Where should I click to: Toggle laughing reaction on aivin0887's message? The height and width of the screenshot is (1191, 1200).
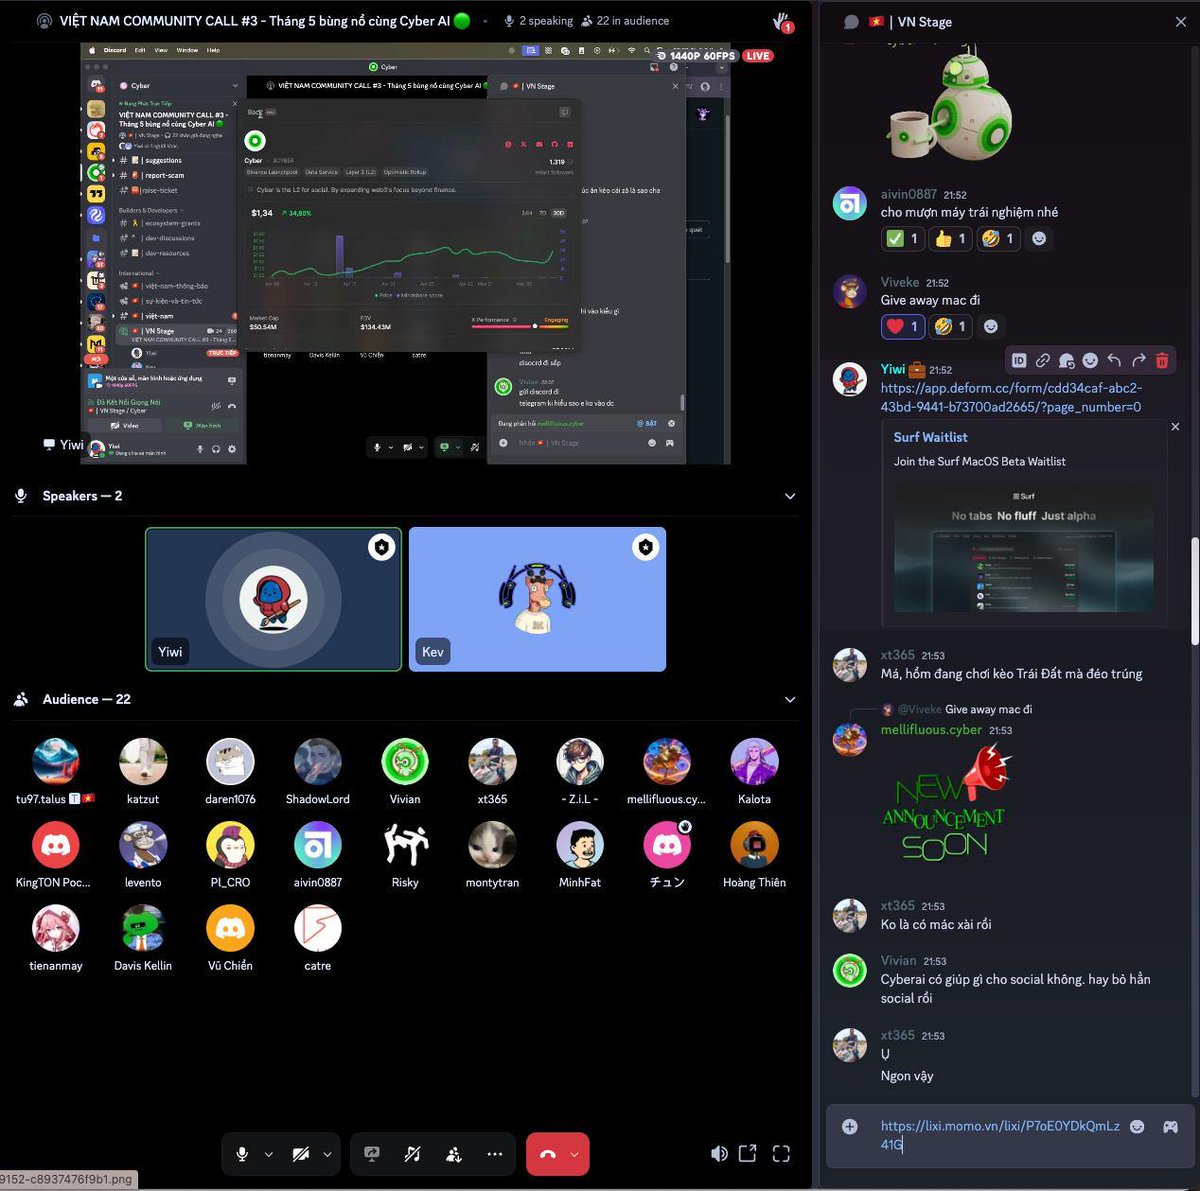point(998,238)
